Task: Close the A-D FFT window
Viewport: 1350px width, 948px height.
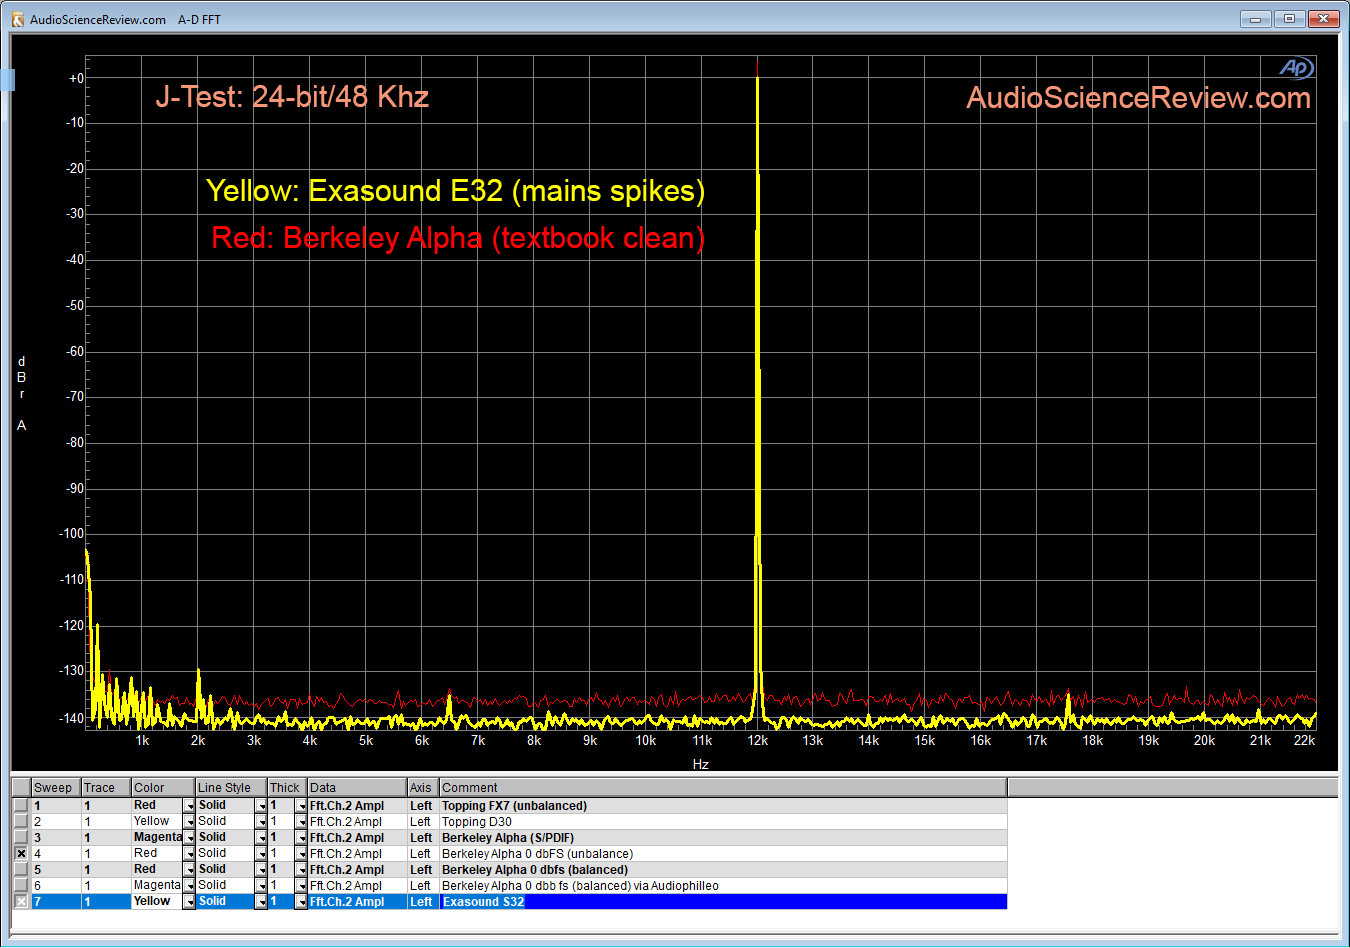Action: [x=1323, y=19]
